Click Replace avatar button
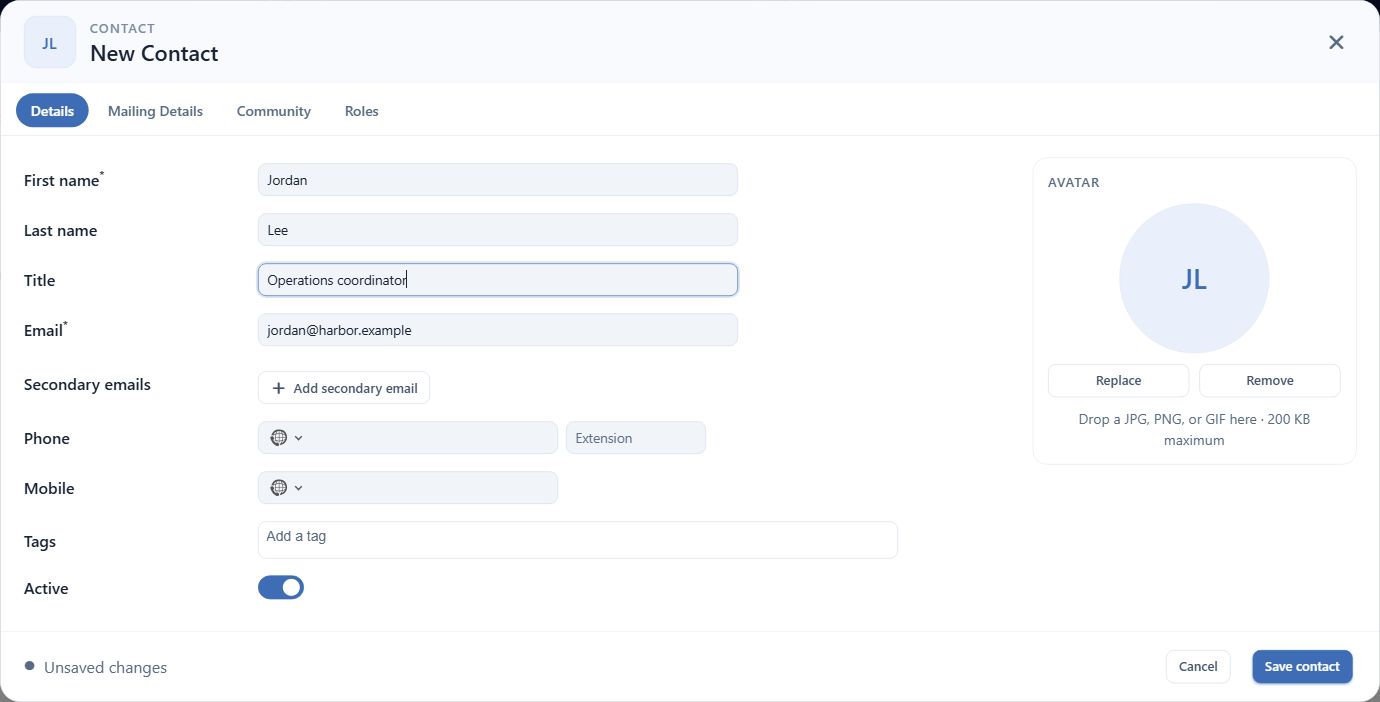 1118,381
